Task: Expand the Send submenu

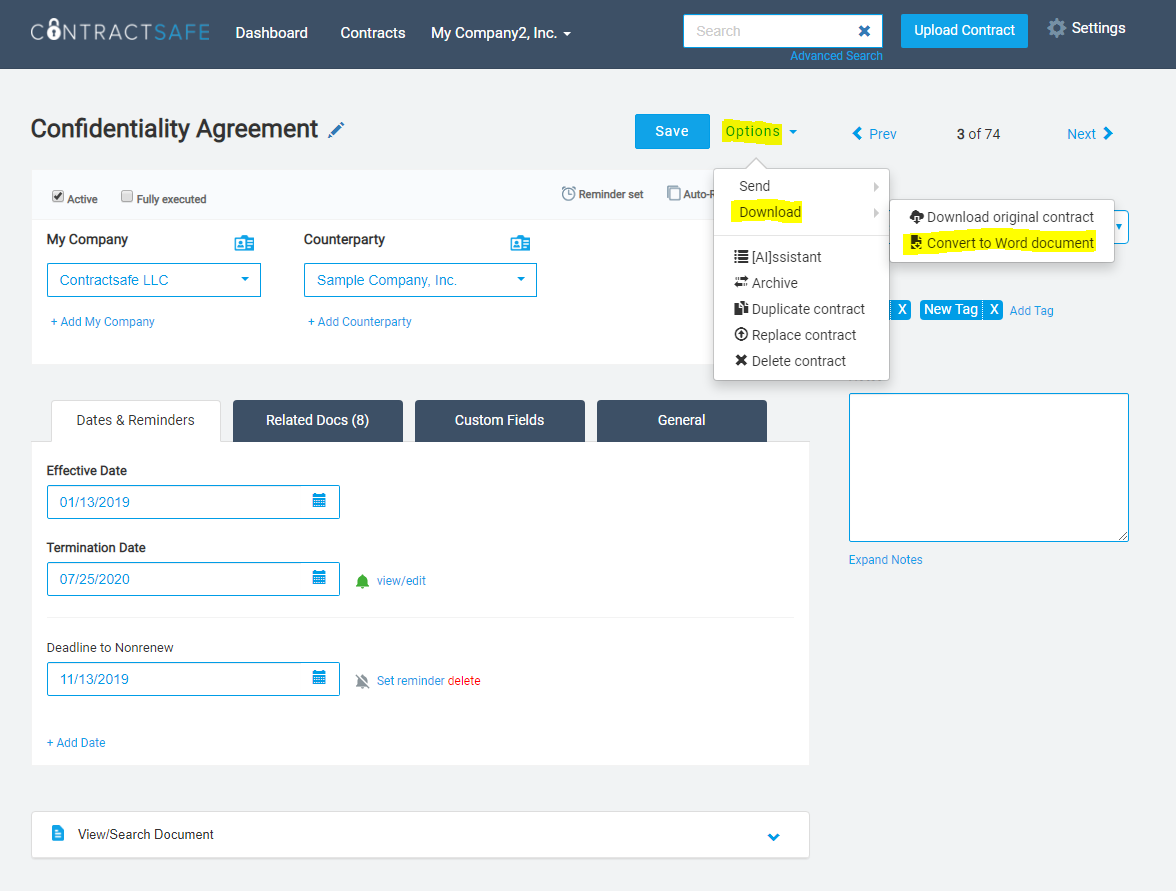Action: 801,186
